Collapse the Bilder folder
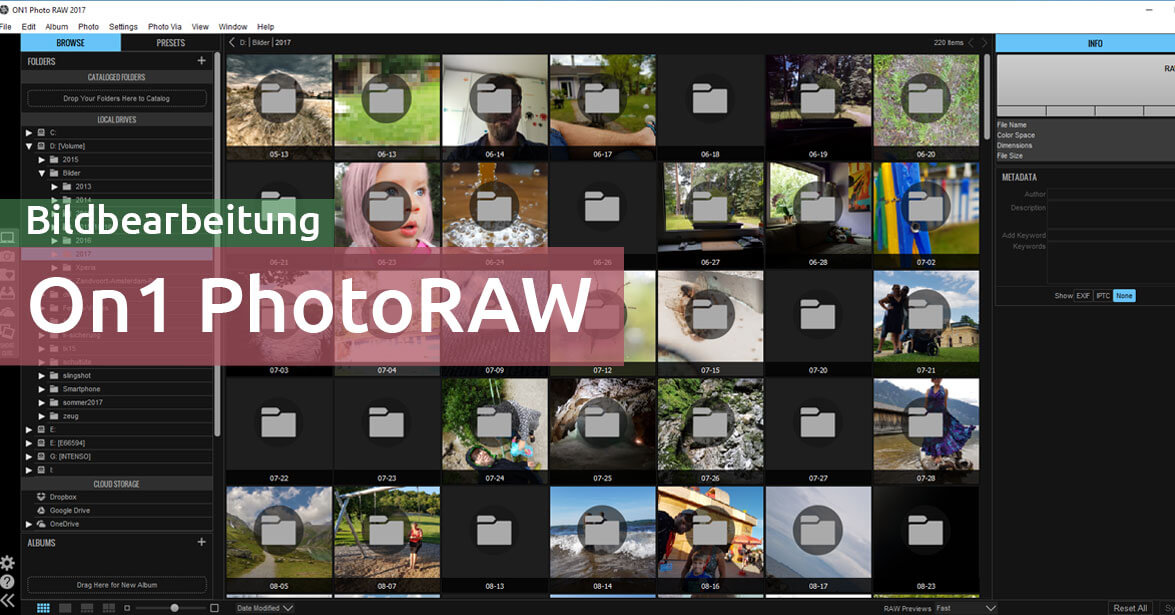 click(42, 173)
